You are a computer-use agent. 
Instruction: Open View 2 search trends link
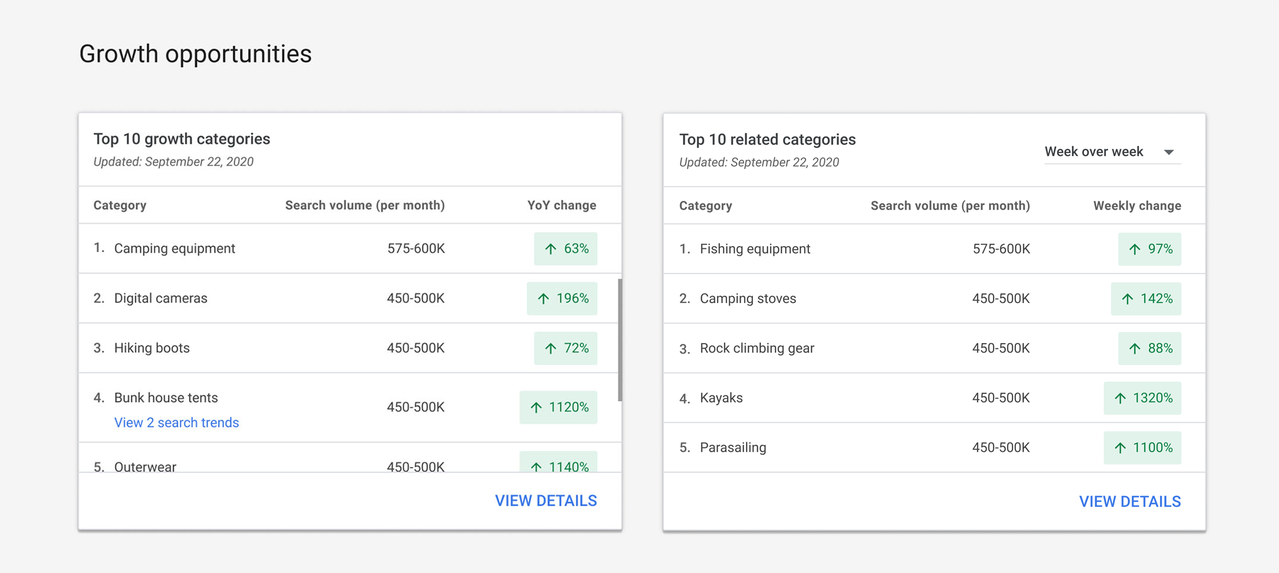(176, 423)
